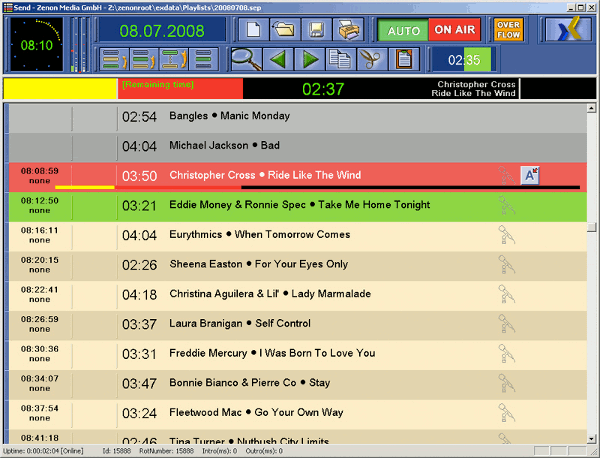Open a playlist with the folder icon
Screen dimensions: 600x458
(x=283, y=30)
